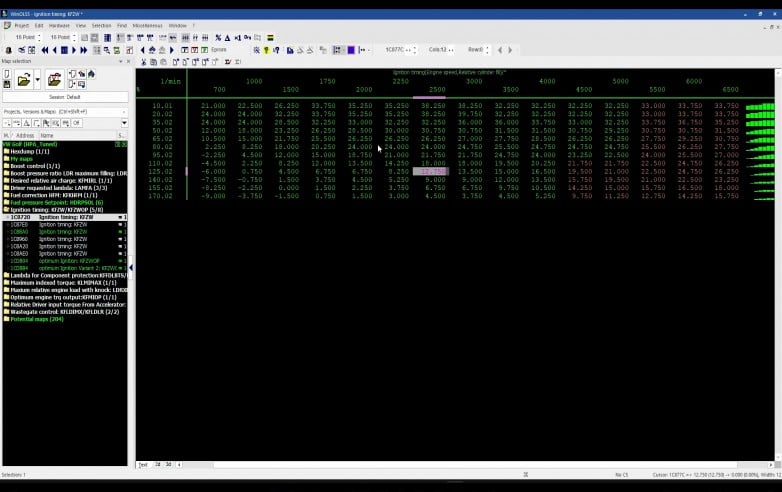Switch to the Text view tab
Screen dimensions: 782x492
(143, 464)
